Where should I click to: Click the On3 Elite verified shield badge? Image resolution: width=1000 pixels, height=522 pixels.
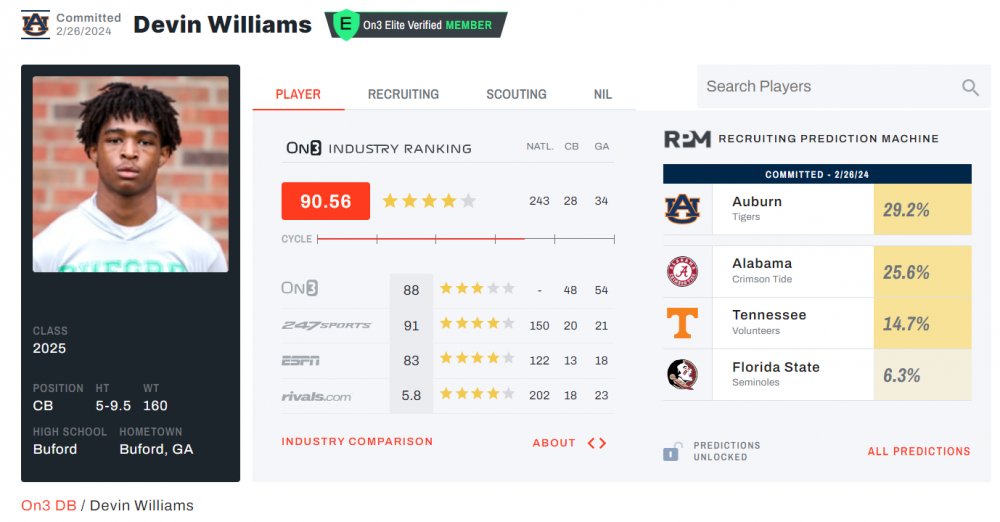click(346, 25)
